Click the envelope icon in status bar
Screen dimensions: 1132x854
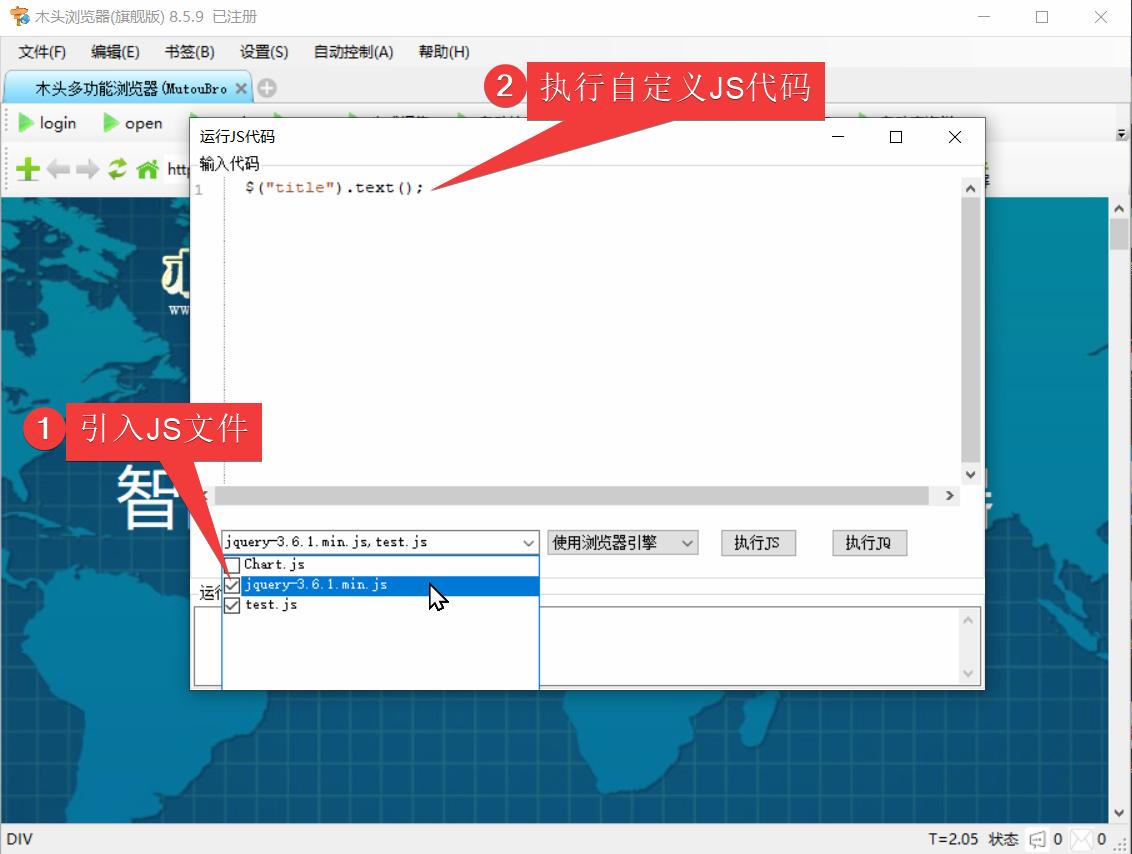[x=1081, y=840]
